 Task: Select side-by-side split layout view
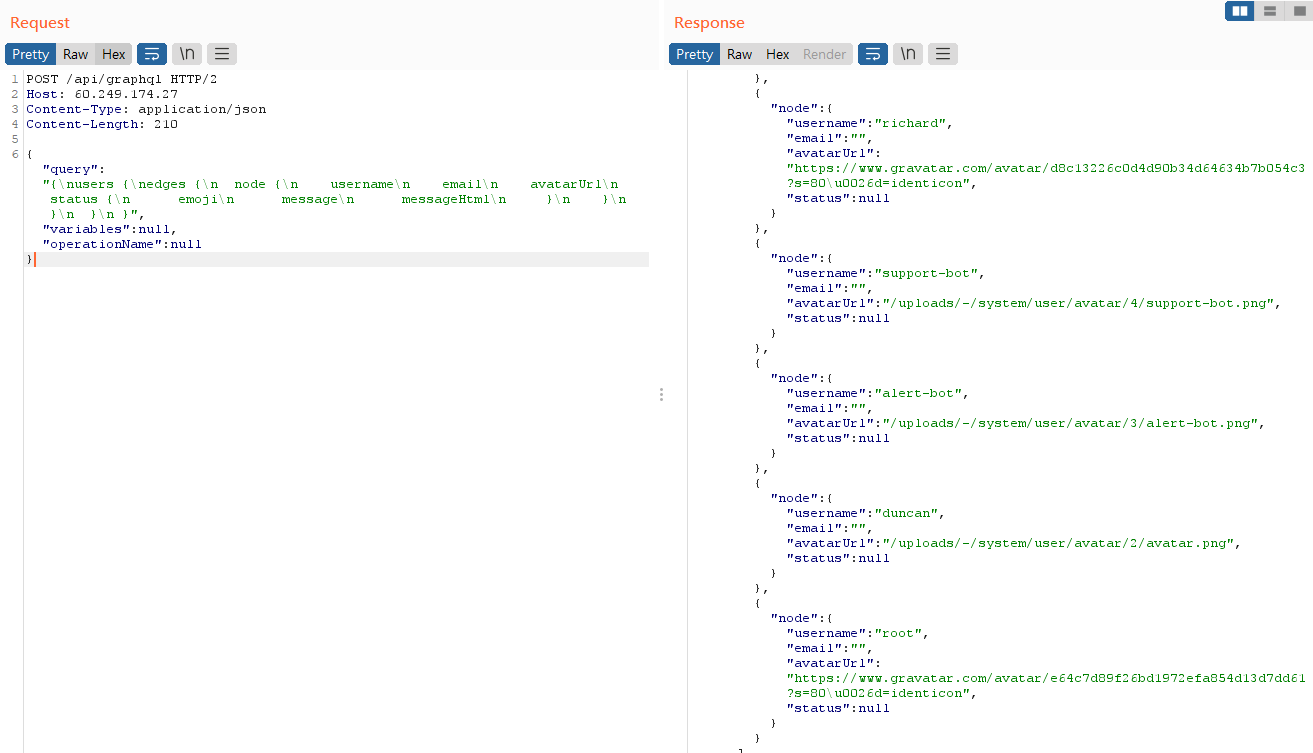1240,11
